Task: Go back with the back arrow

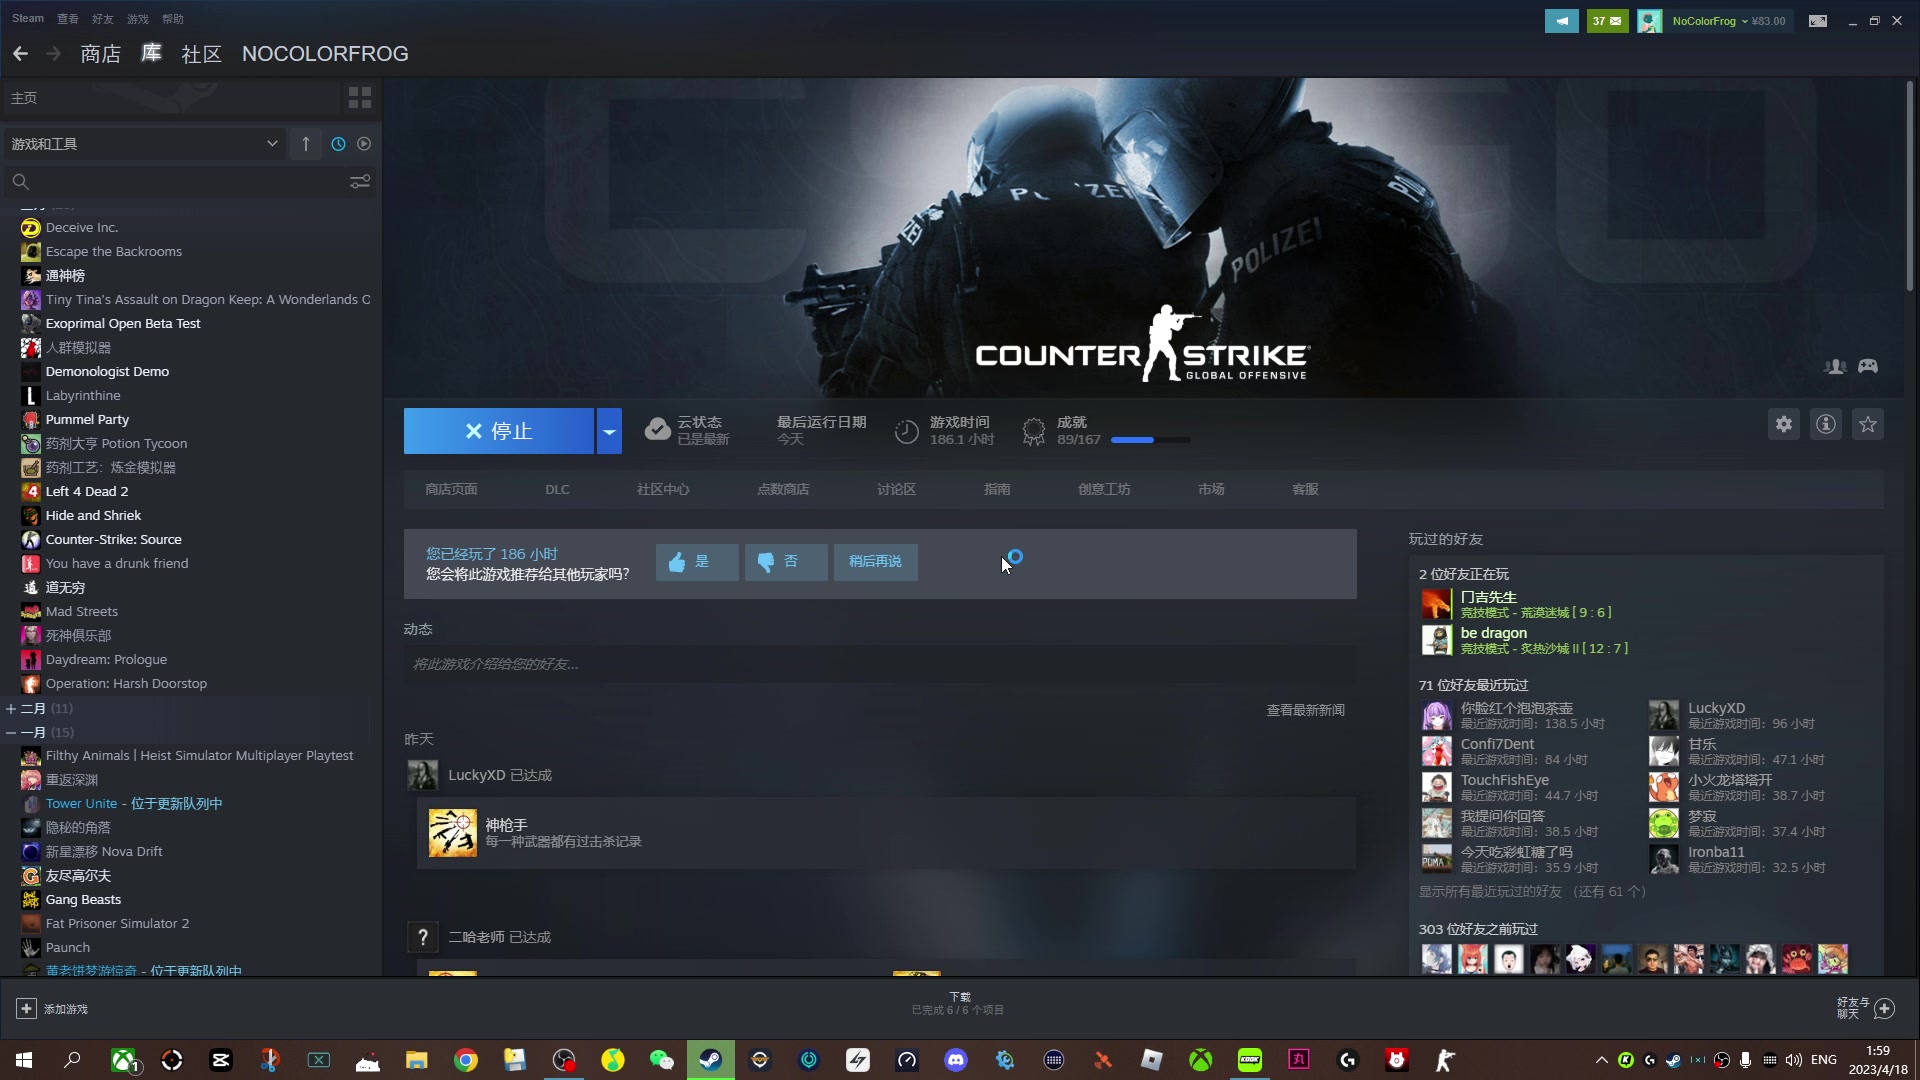Action: pos(20,54)
